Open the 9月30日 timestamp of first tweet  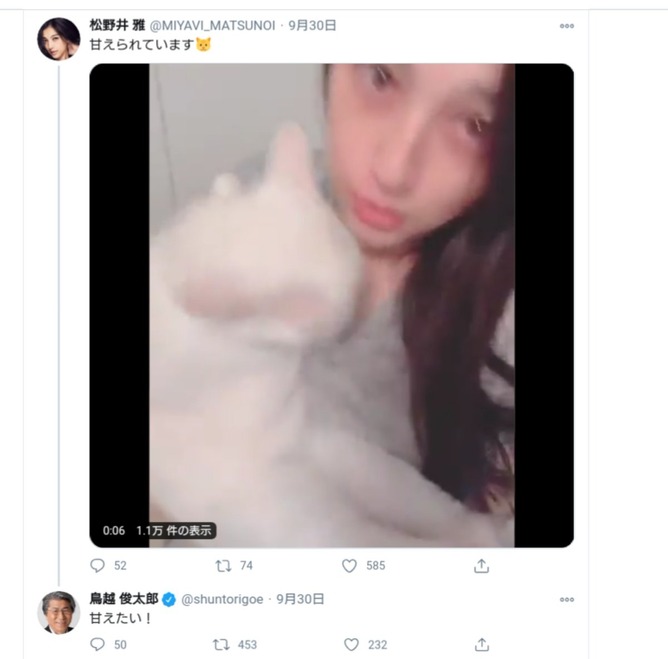click(312, 26)
